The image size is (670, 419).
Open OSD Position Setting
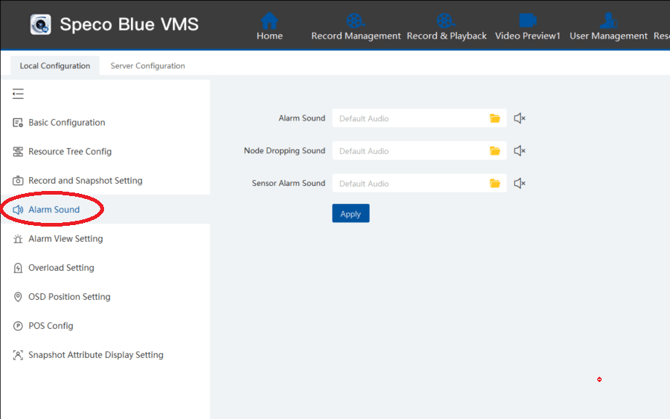[69, 297]
